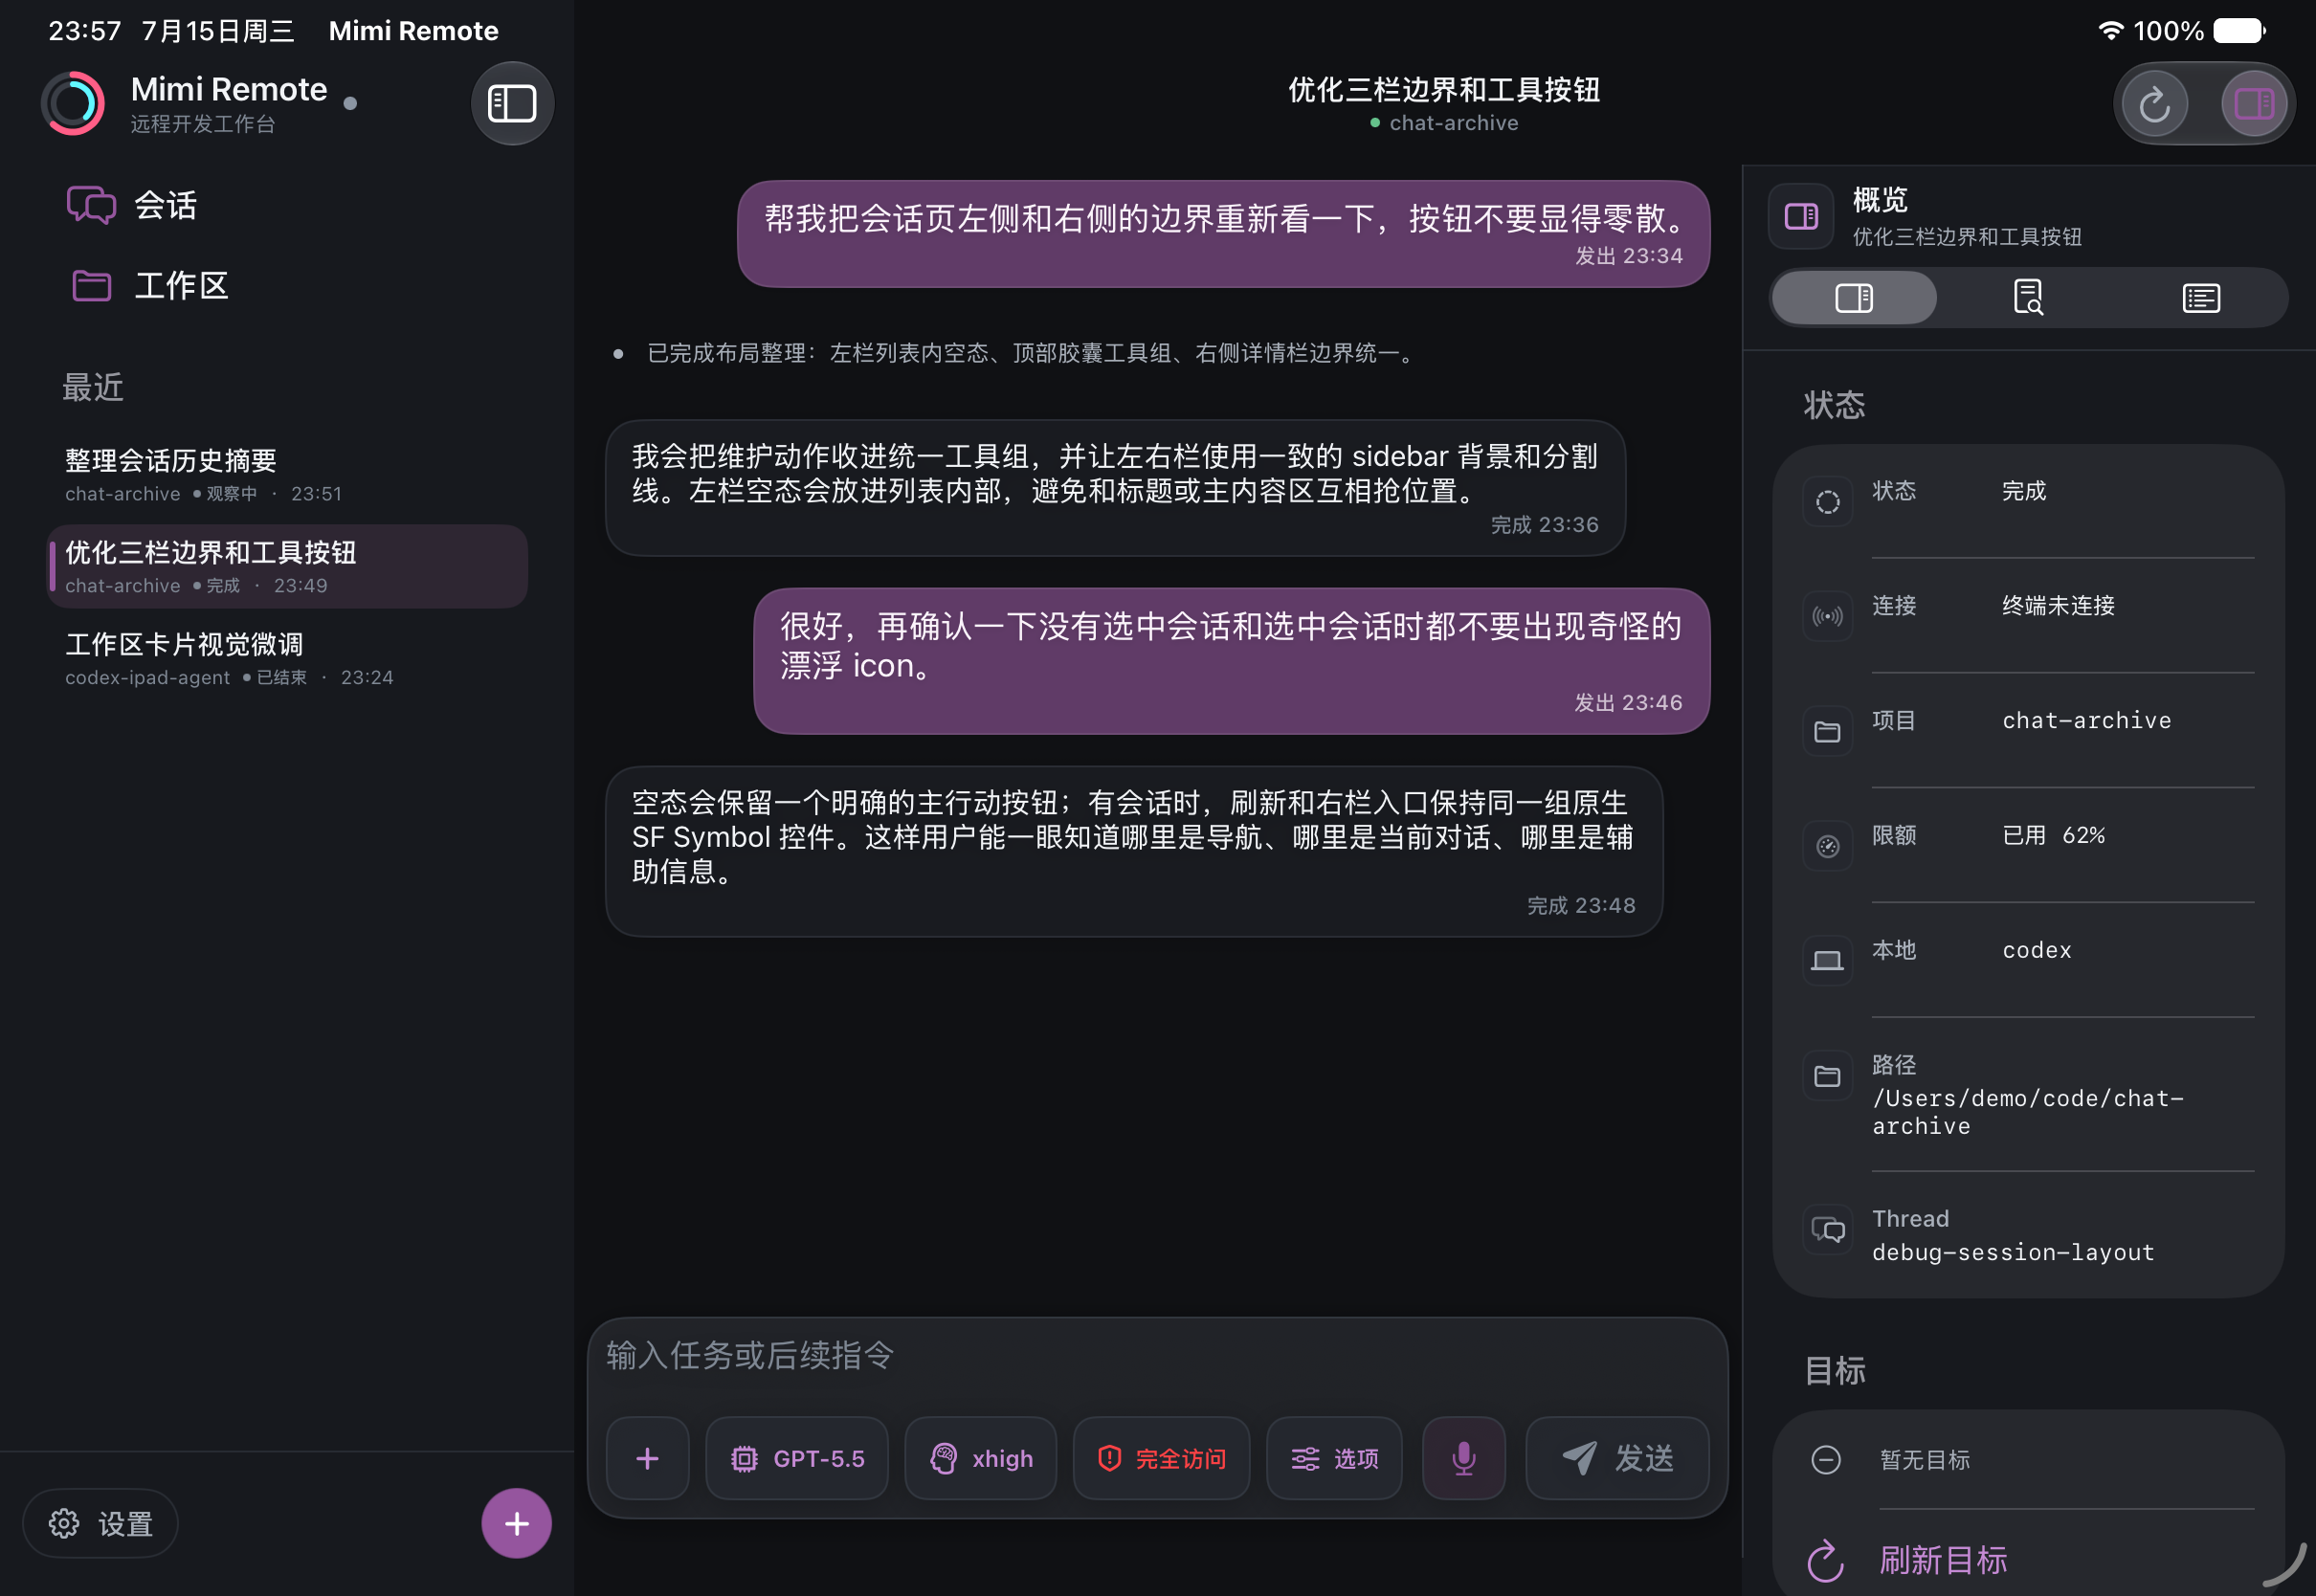The height and width of the screenshot is (1596, 2316).
Task: Click the folder icon in 路径 row
Action: tap(1827, 1076)
